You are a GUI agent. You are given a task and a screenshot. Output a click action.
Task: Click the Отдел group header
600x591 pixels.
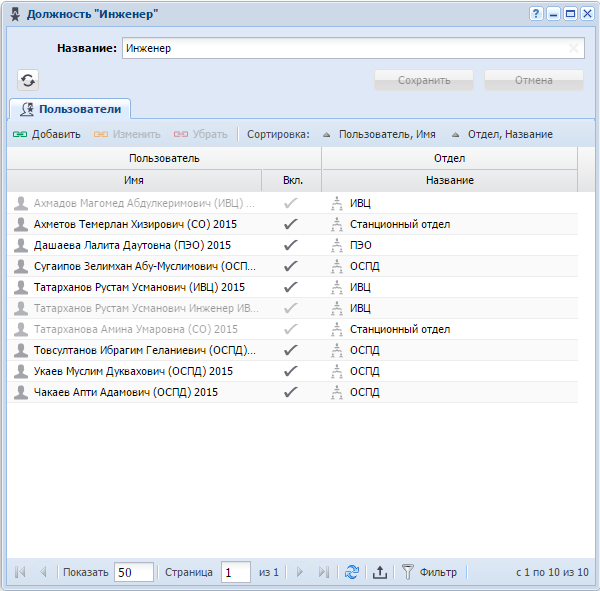[x=450, y=158]
